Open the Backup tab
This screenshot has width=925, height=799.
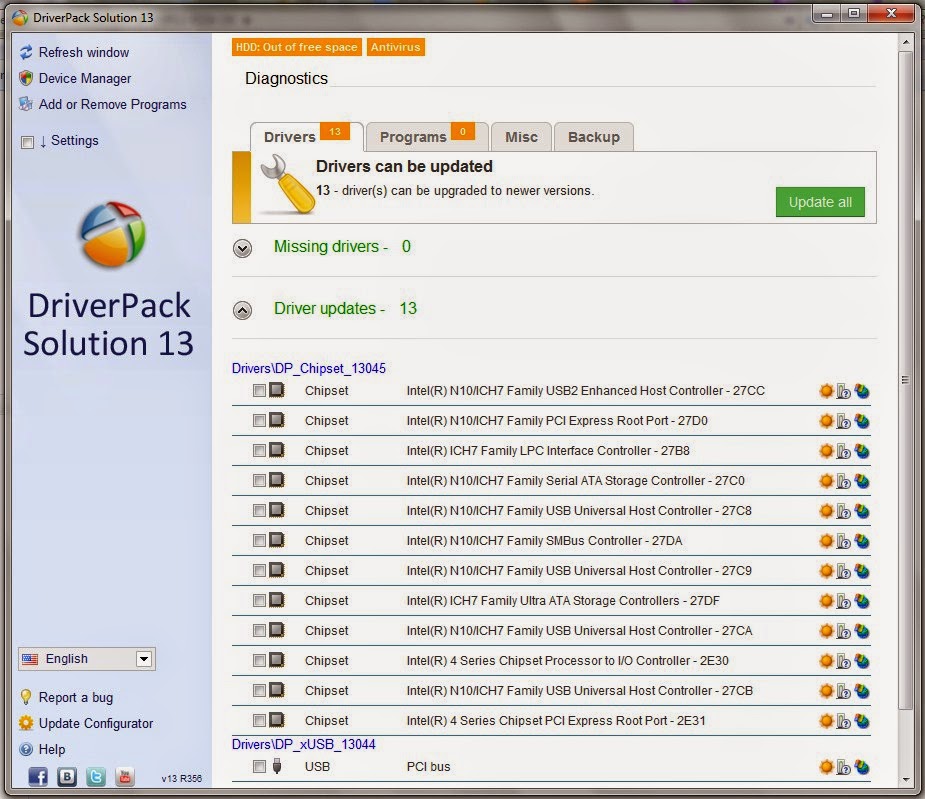click(x=593, y=137)
